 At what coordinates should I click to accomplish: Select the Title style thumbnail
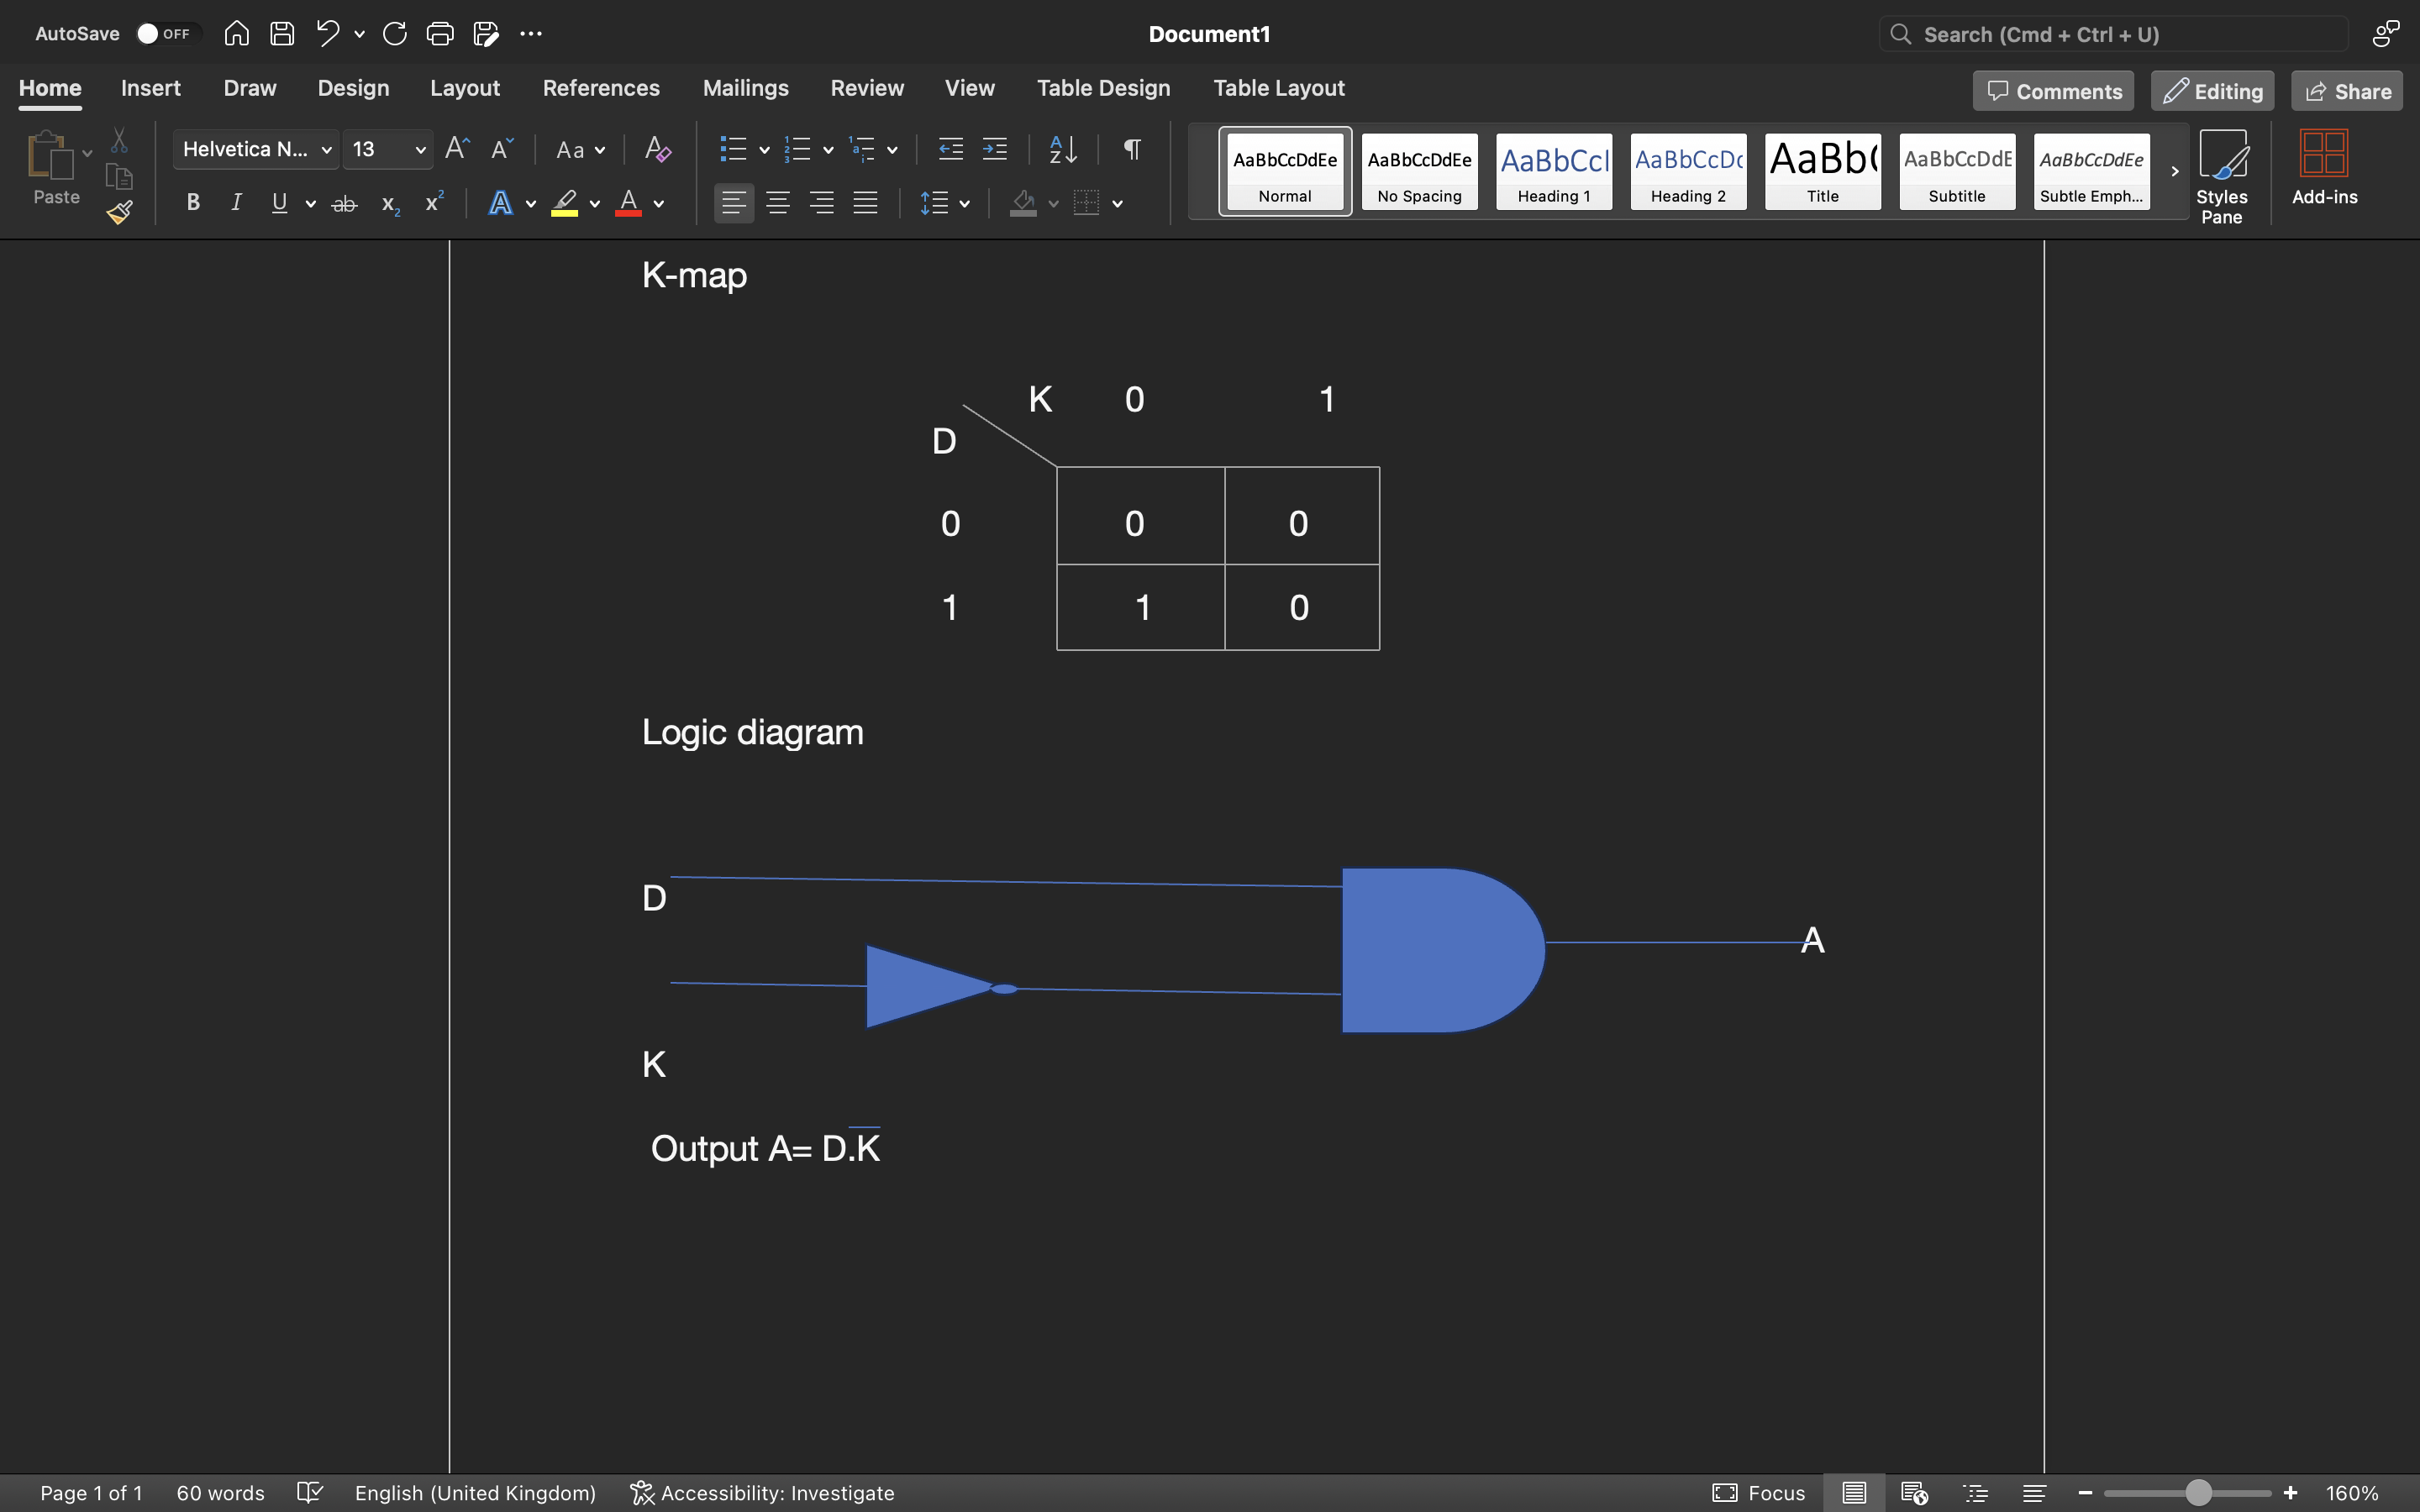[1822, 171]
